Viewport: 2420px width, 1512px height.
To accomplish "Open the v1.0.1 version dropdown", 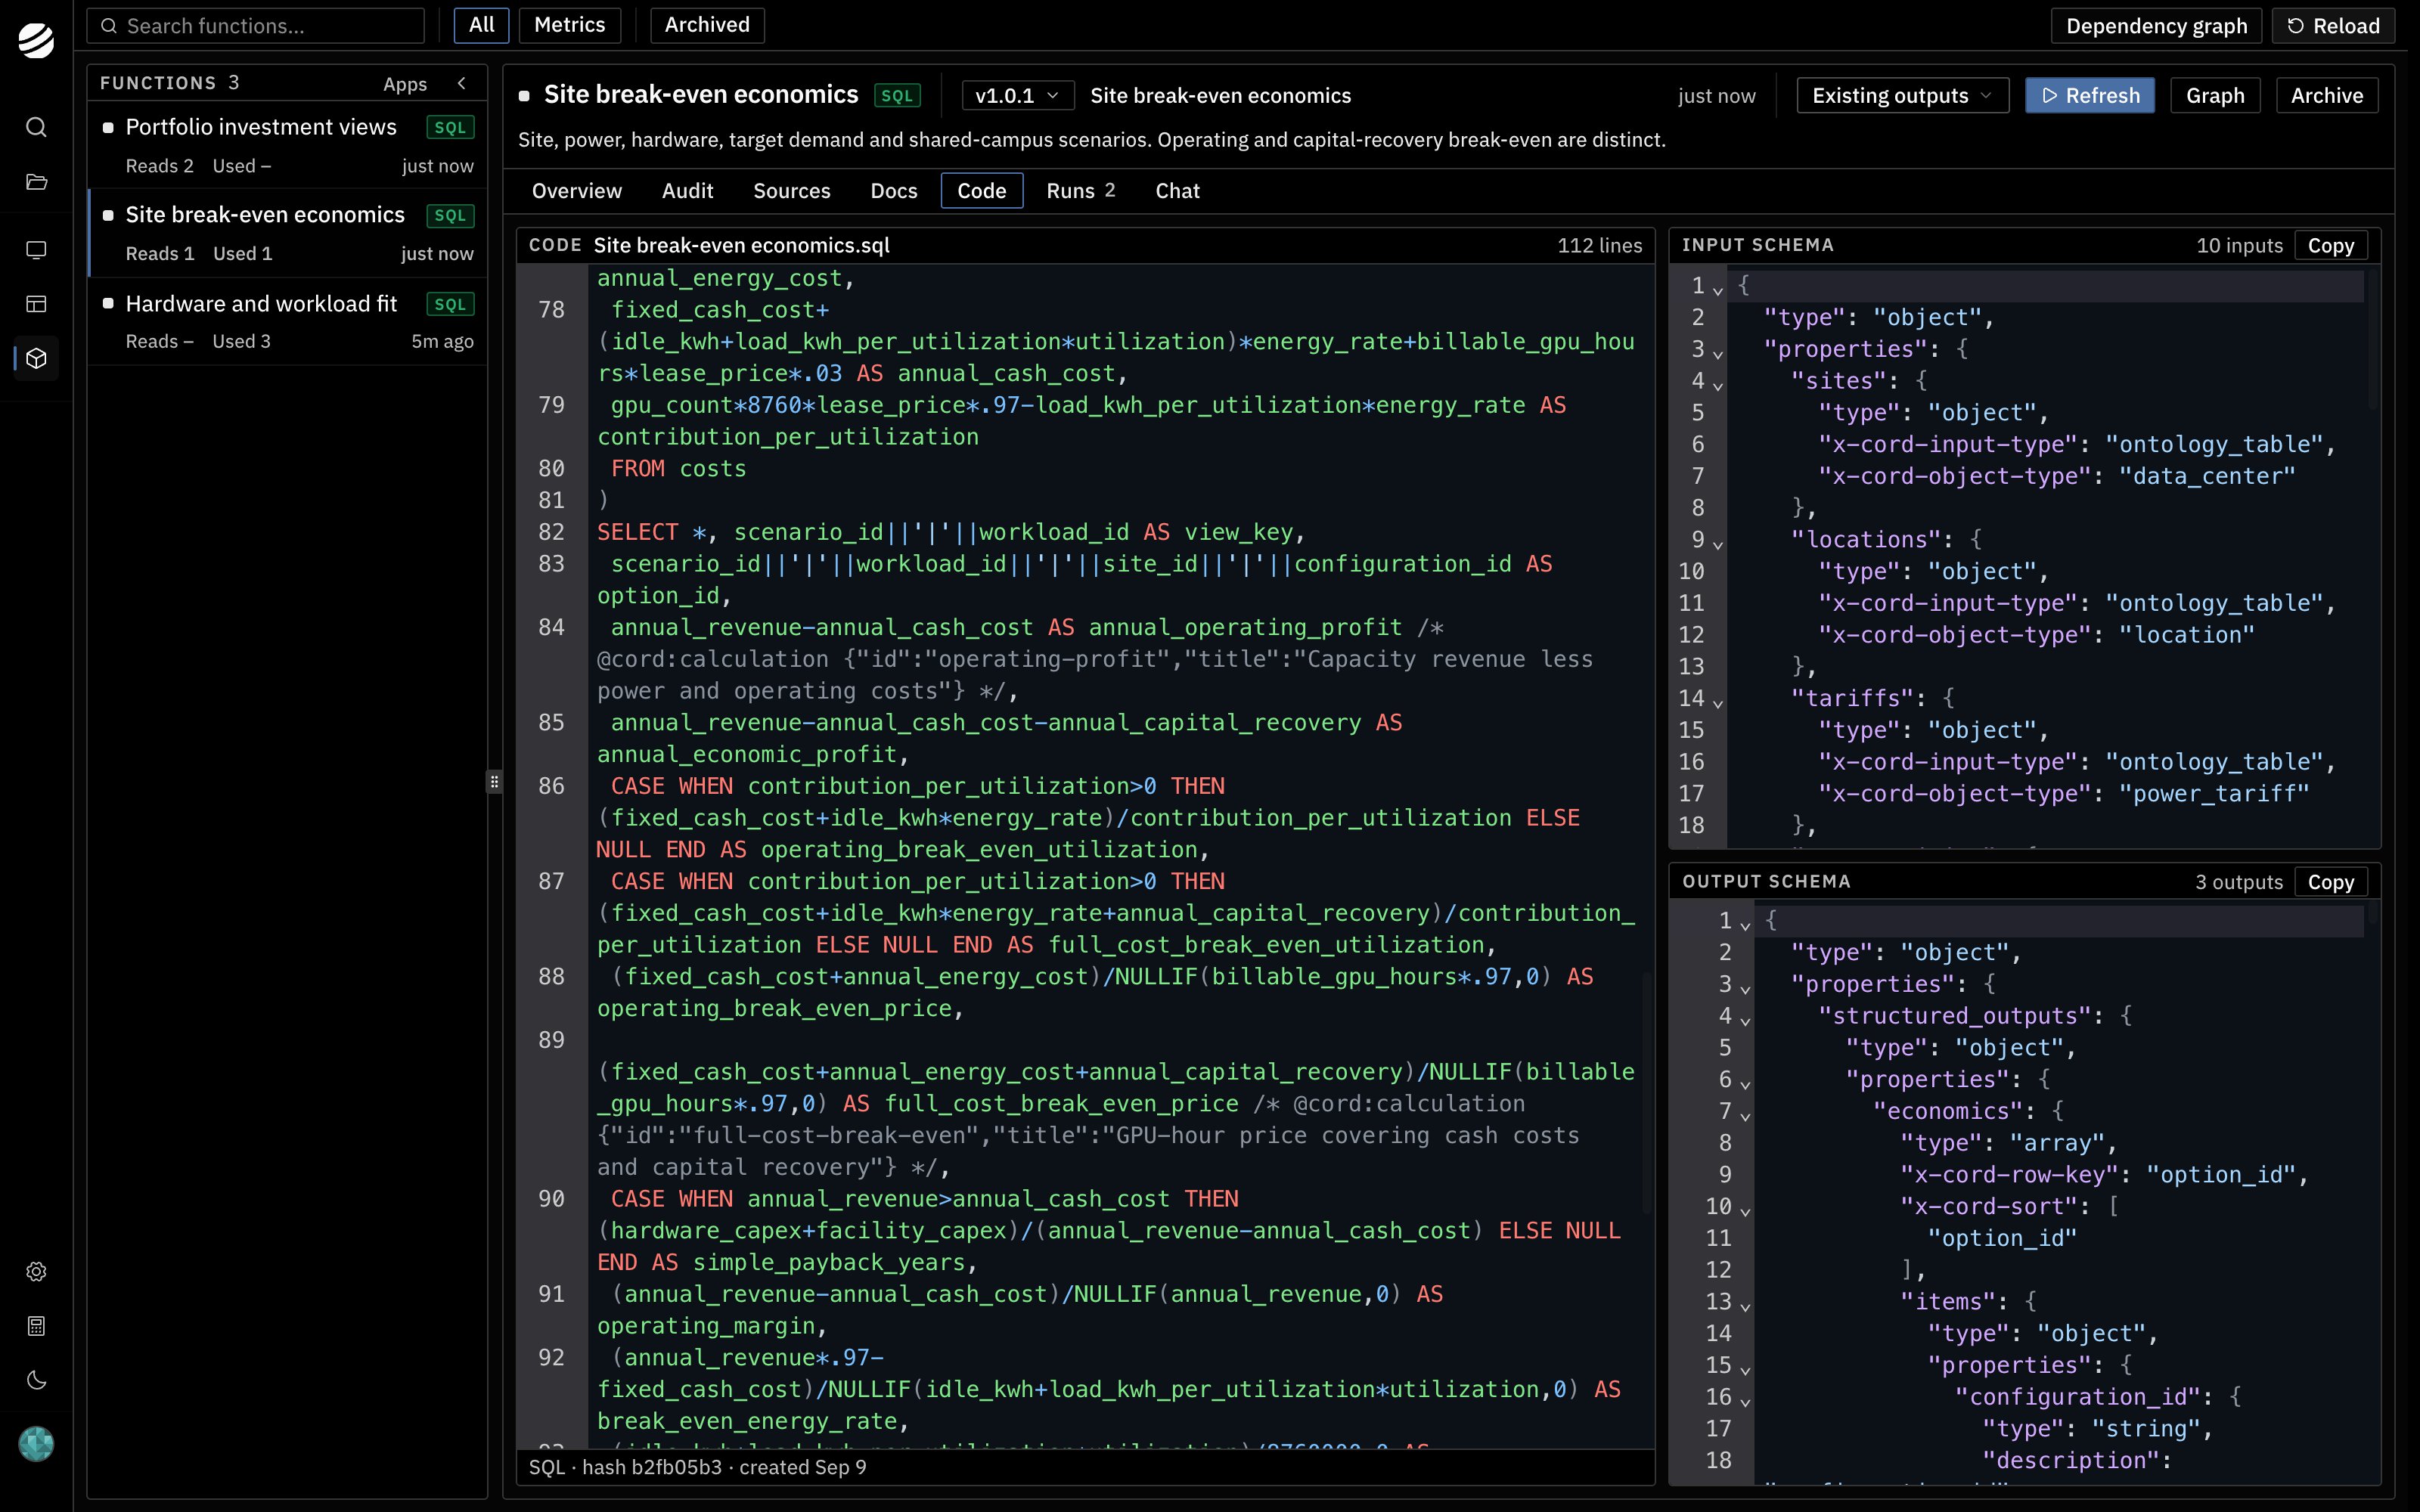I will (1017, 95).
